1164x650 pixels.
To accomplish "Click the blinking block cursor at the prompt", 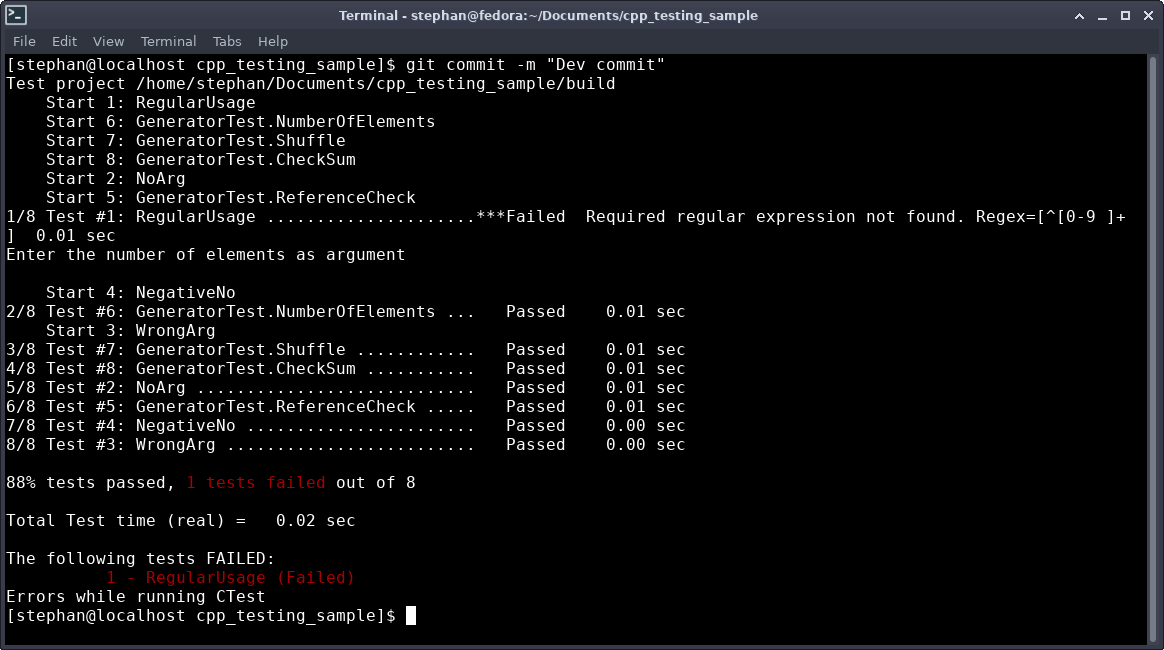I will 410,615.
